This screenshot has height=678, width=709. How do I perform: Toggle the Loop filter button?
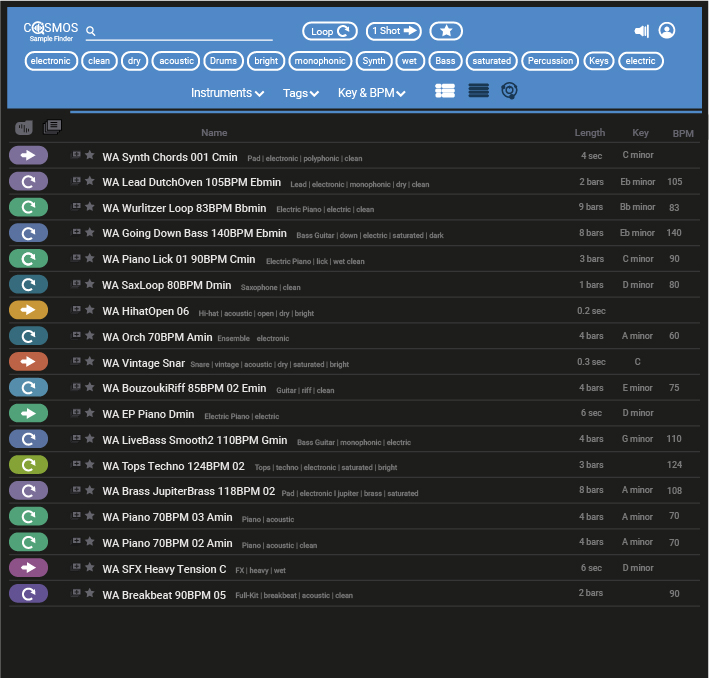(330, 31)
